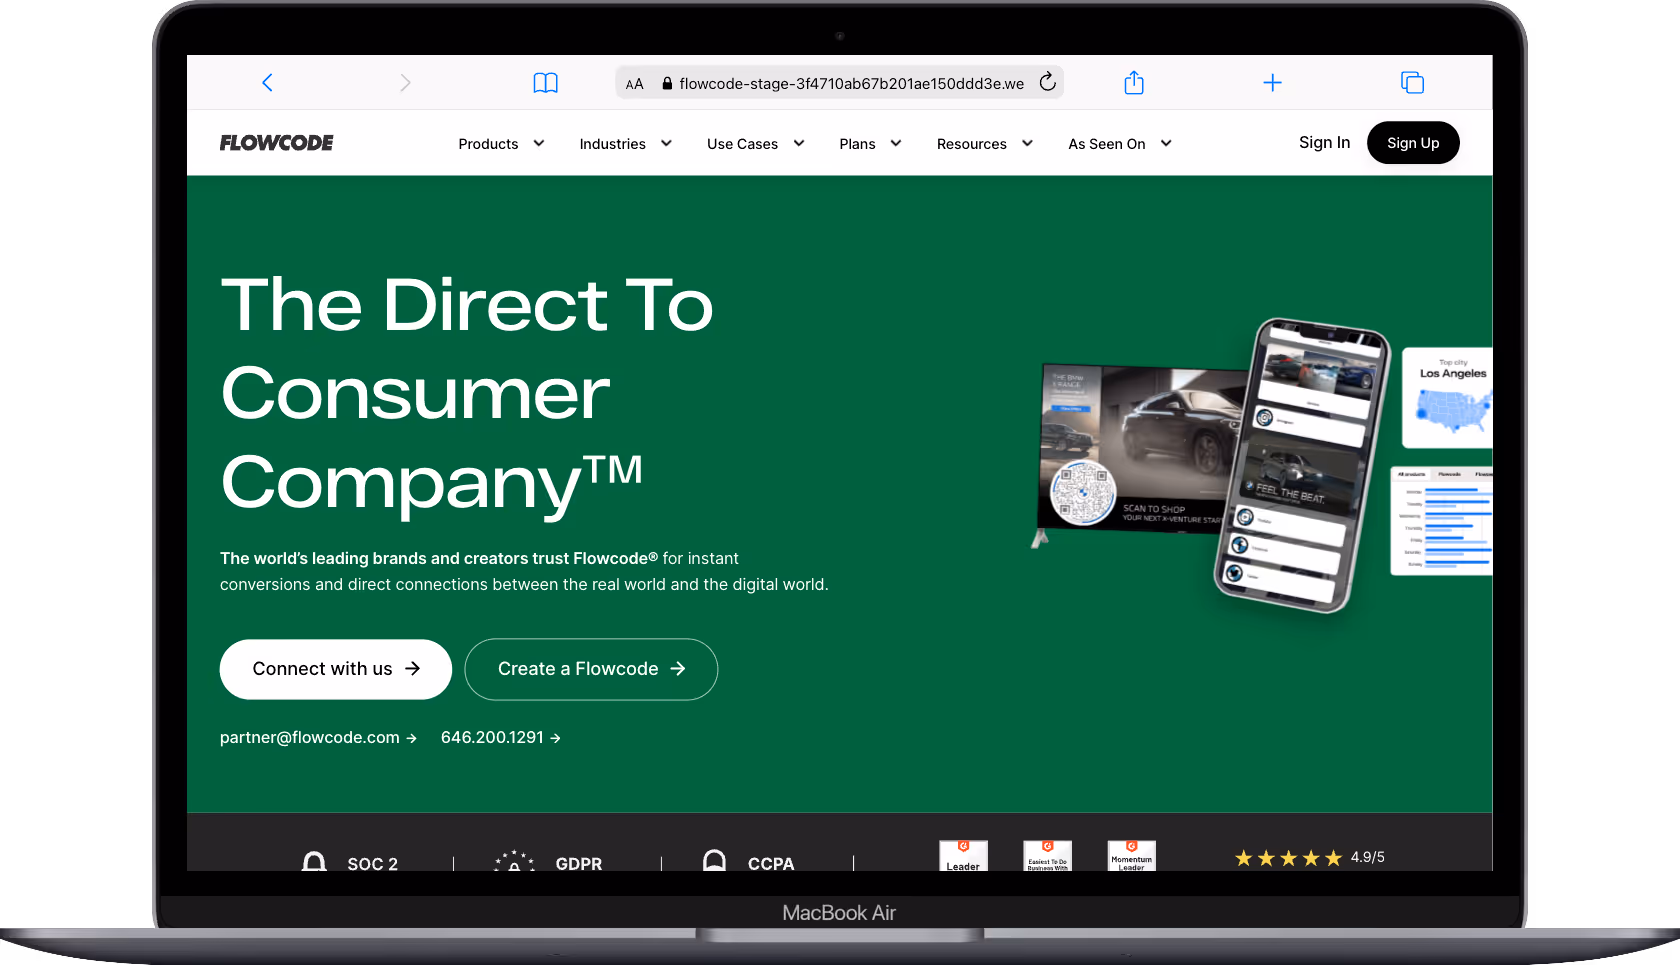Click the G2 Easiest To Do Business badge
The image size is (1680, 965).
(x=1047, y=856)
